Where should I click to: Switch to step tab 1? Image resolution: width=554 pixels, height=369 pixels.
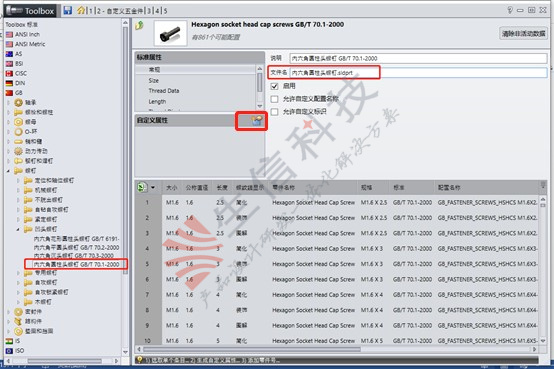tap(91, 11)
